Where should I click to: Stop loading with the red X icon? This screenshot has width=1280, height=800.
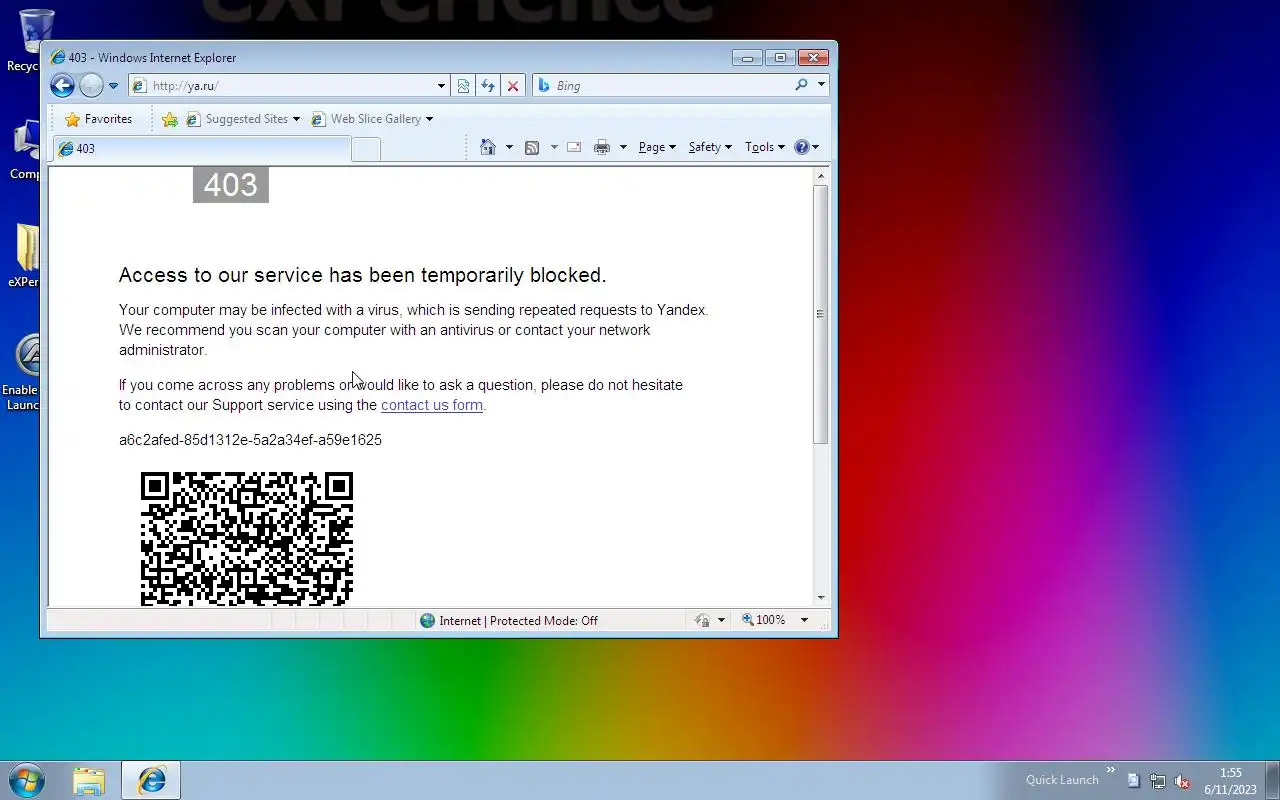[513, 86]
